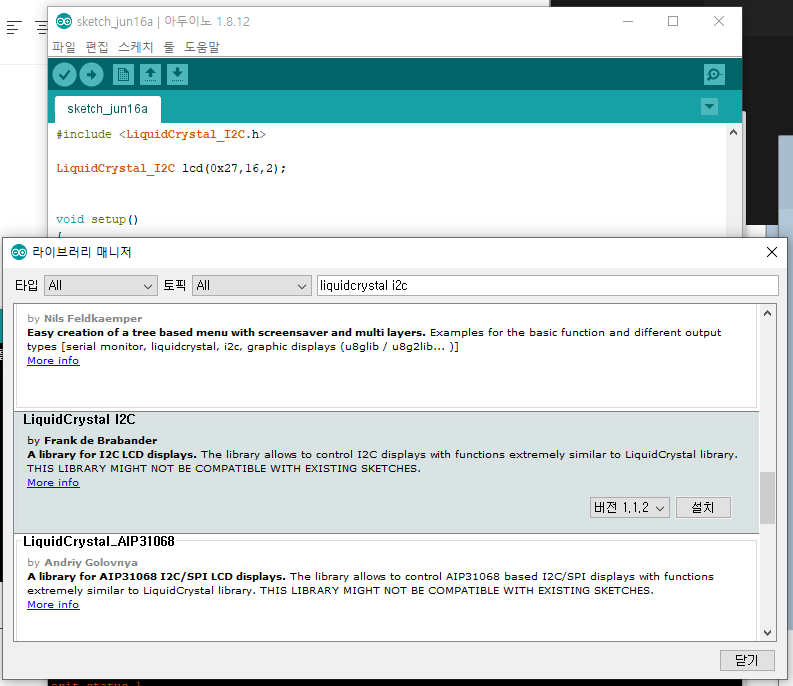Open More info link for LiquidCrystal_AIP31068

(x=53, y=605)
